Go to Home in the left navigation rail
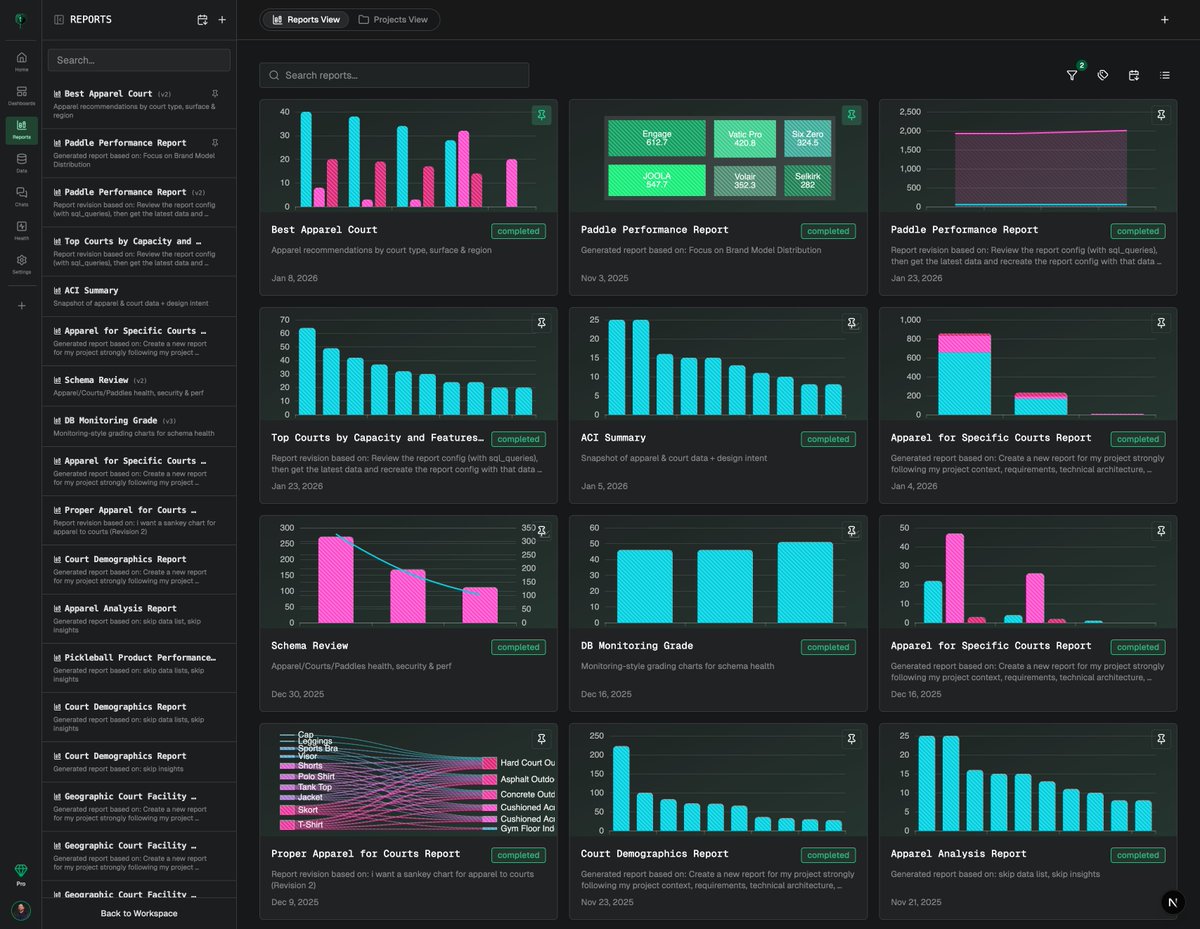1200x929 pixels. [x=21, y=61]
